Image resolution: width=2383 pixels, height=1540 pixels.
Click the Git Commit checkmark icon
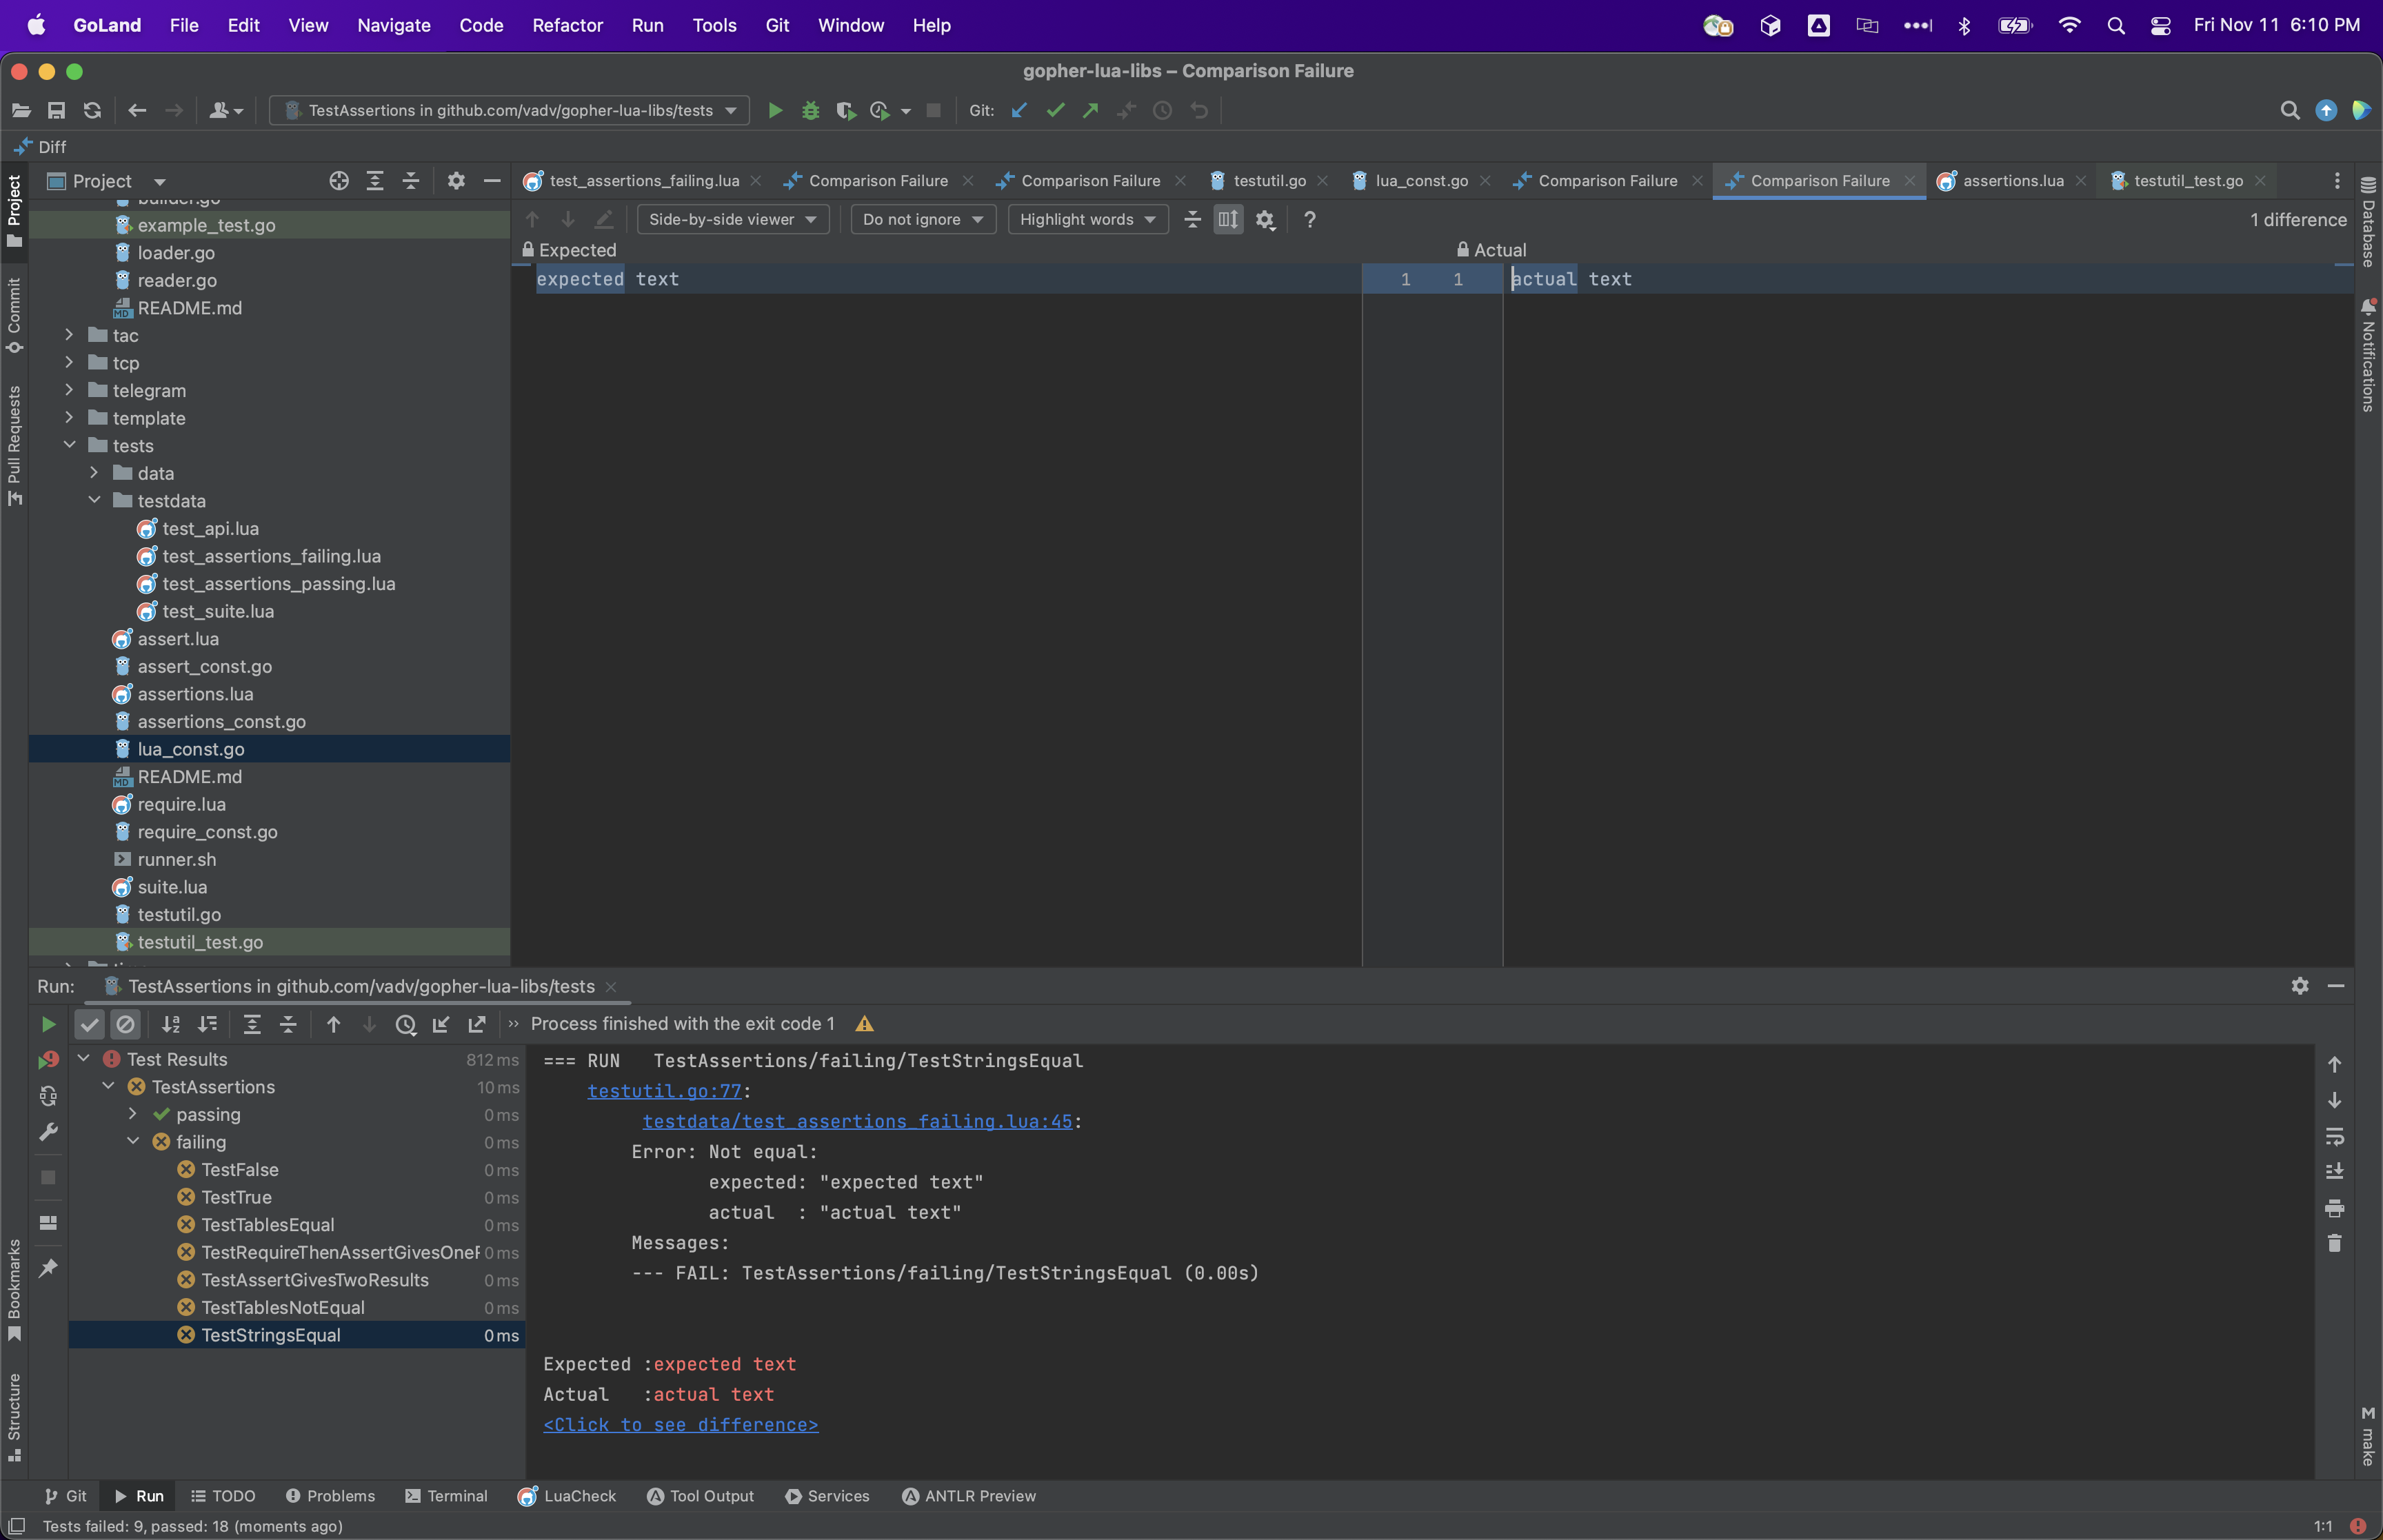1055,110
